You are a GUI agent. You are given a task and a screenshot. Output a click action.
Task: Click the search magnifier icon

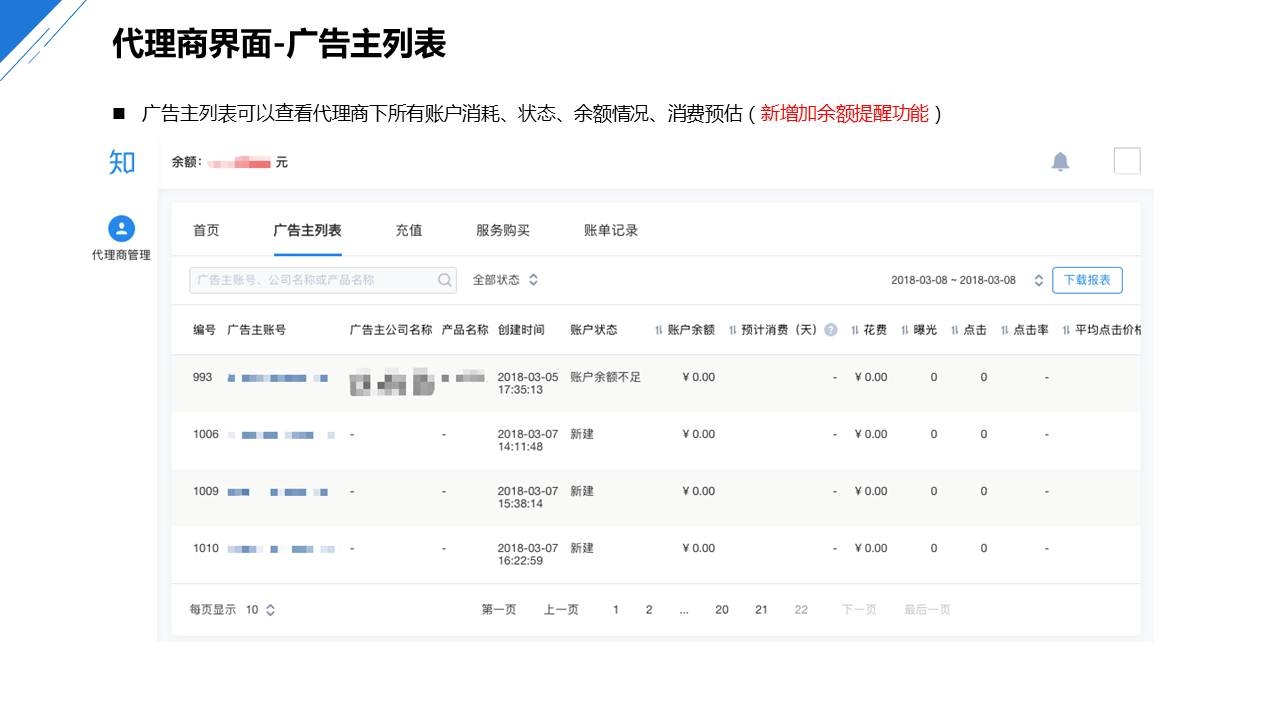[x=445, y=281]
